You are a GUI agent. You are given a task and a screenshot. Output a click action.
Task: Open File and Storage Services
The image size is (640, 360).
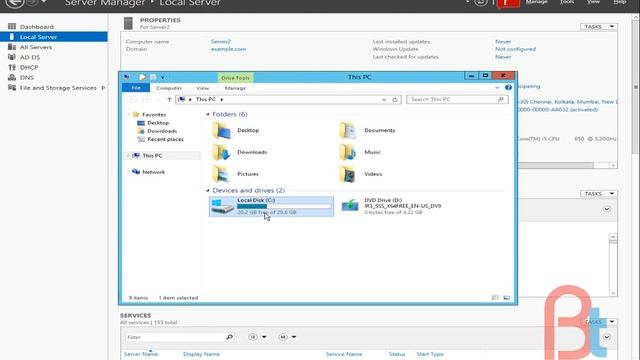58,88
